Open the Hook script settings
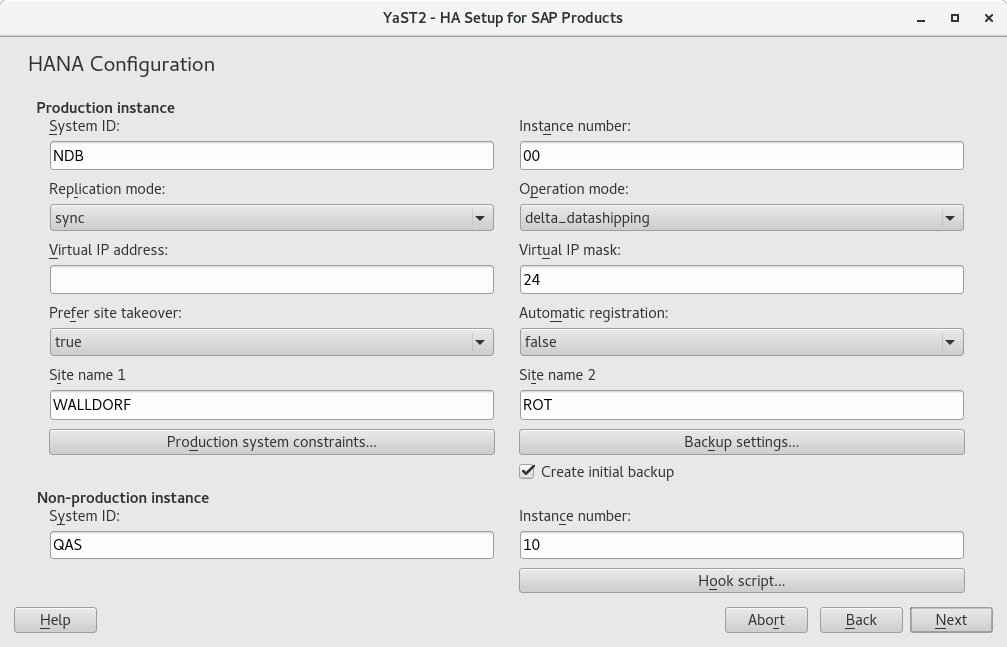The height and width of the screenshot is (647, 1007). click(x=741, y=581)
